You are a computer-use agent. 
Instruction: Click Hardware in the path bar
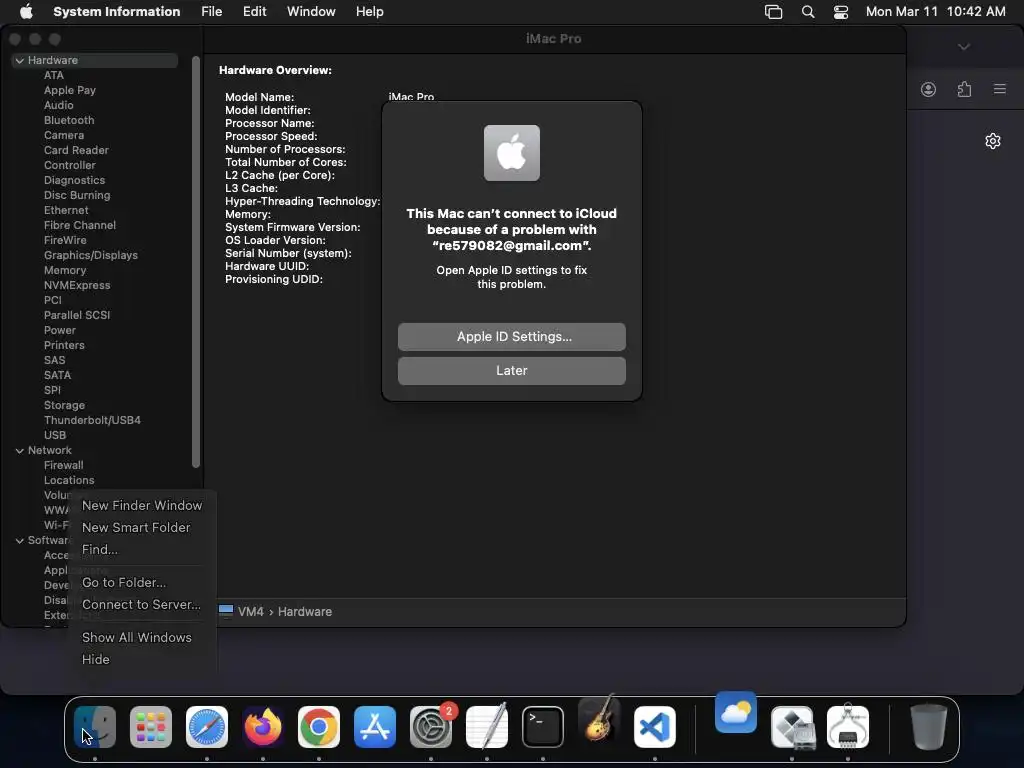[x=305, y=612]
